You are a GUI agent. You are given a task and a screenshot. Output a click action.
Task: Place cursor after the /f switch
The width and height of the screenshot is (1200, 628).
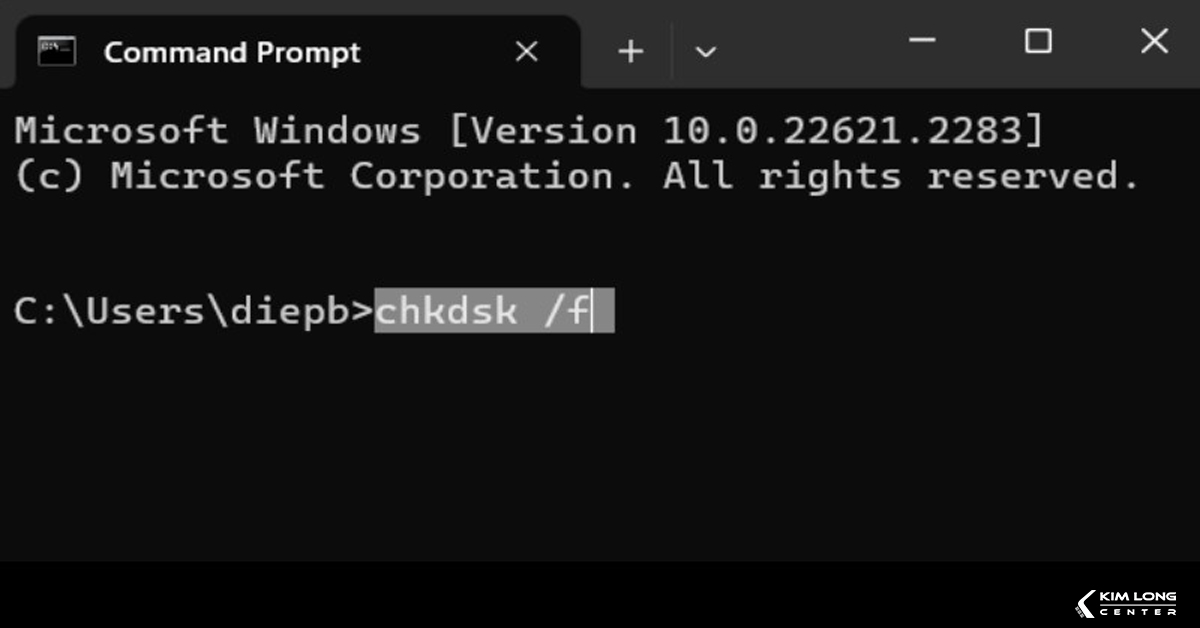(592, 311)
